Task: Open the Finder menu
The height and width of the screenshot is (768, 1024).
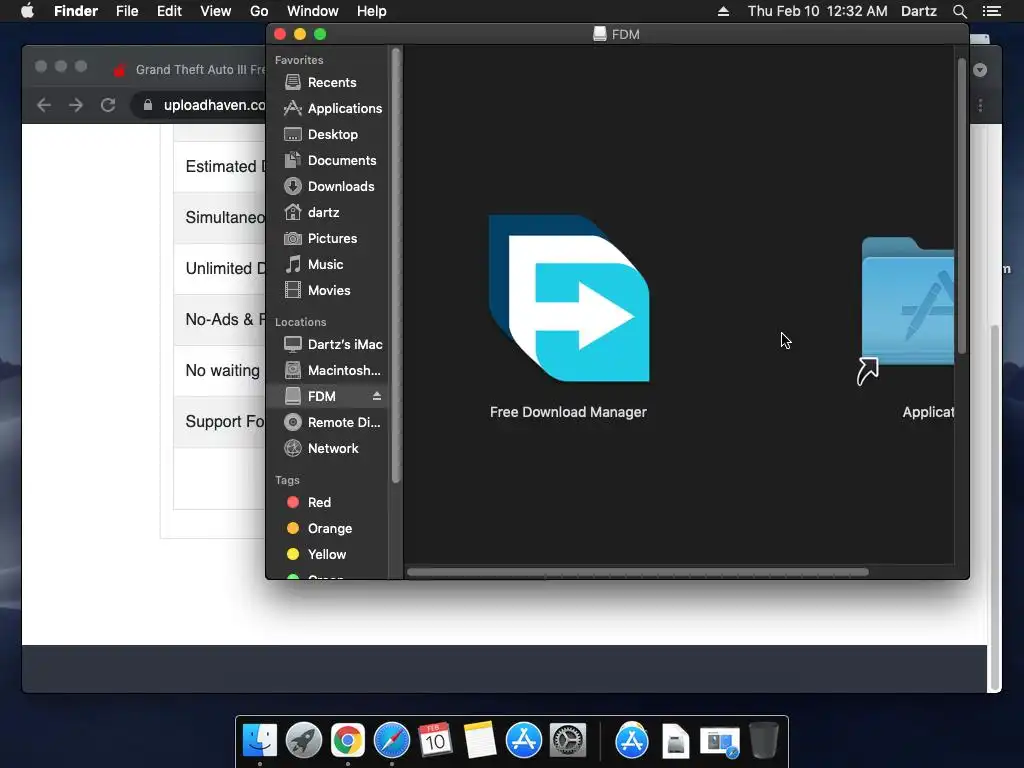Action: (x=76, y=11)
